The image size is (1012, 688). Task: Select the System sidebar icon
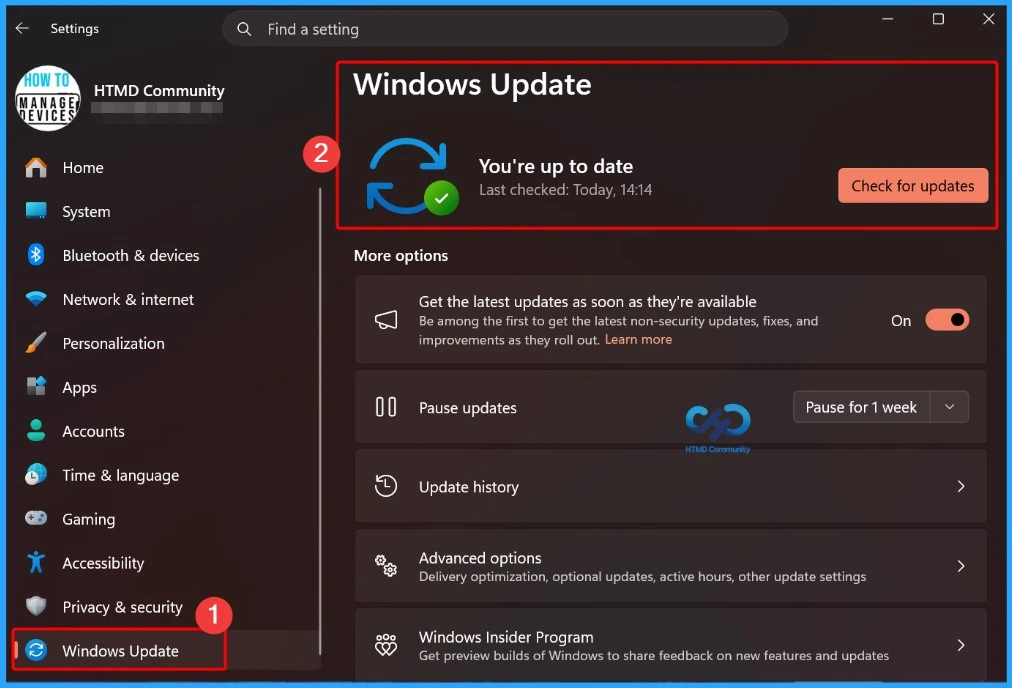click(x=35, y=211)
